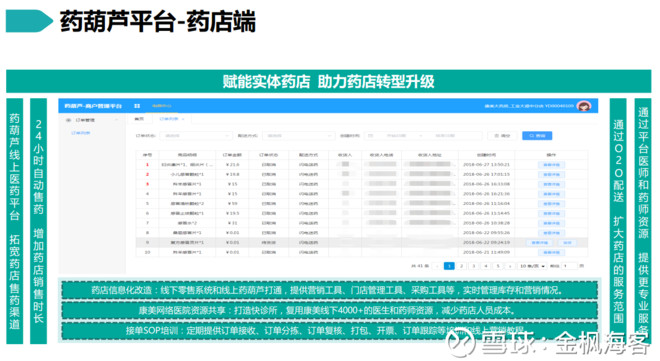Screen dimensions: 660x361
Task: Click timestamp 2018-06-22 09:24:19
Action: [486, 243]
